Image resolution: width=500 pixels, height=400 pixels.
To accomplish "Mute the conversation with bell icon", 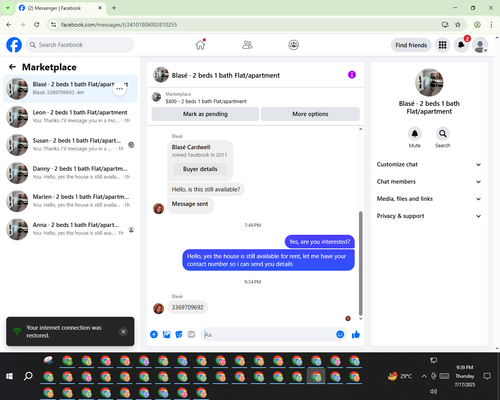I will coord(415,134).
